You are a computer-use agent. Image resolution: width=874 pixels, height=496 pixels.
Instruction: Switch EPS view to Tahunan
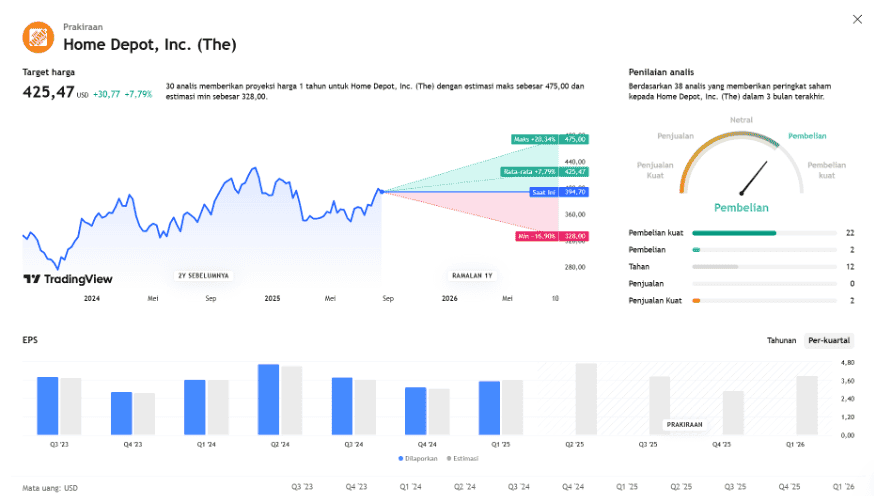tap(781, 341)
